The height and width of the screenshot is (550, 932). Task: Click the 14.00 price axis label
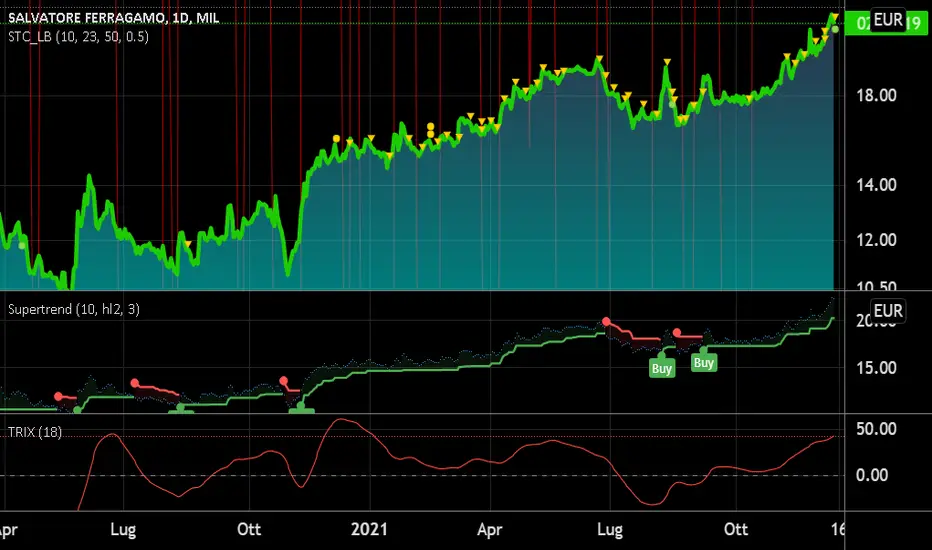(876, 185)
